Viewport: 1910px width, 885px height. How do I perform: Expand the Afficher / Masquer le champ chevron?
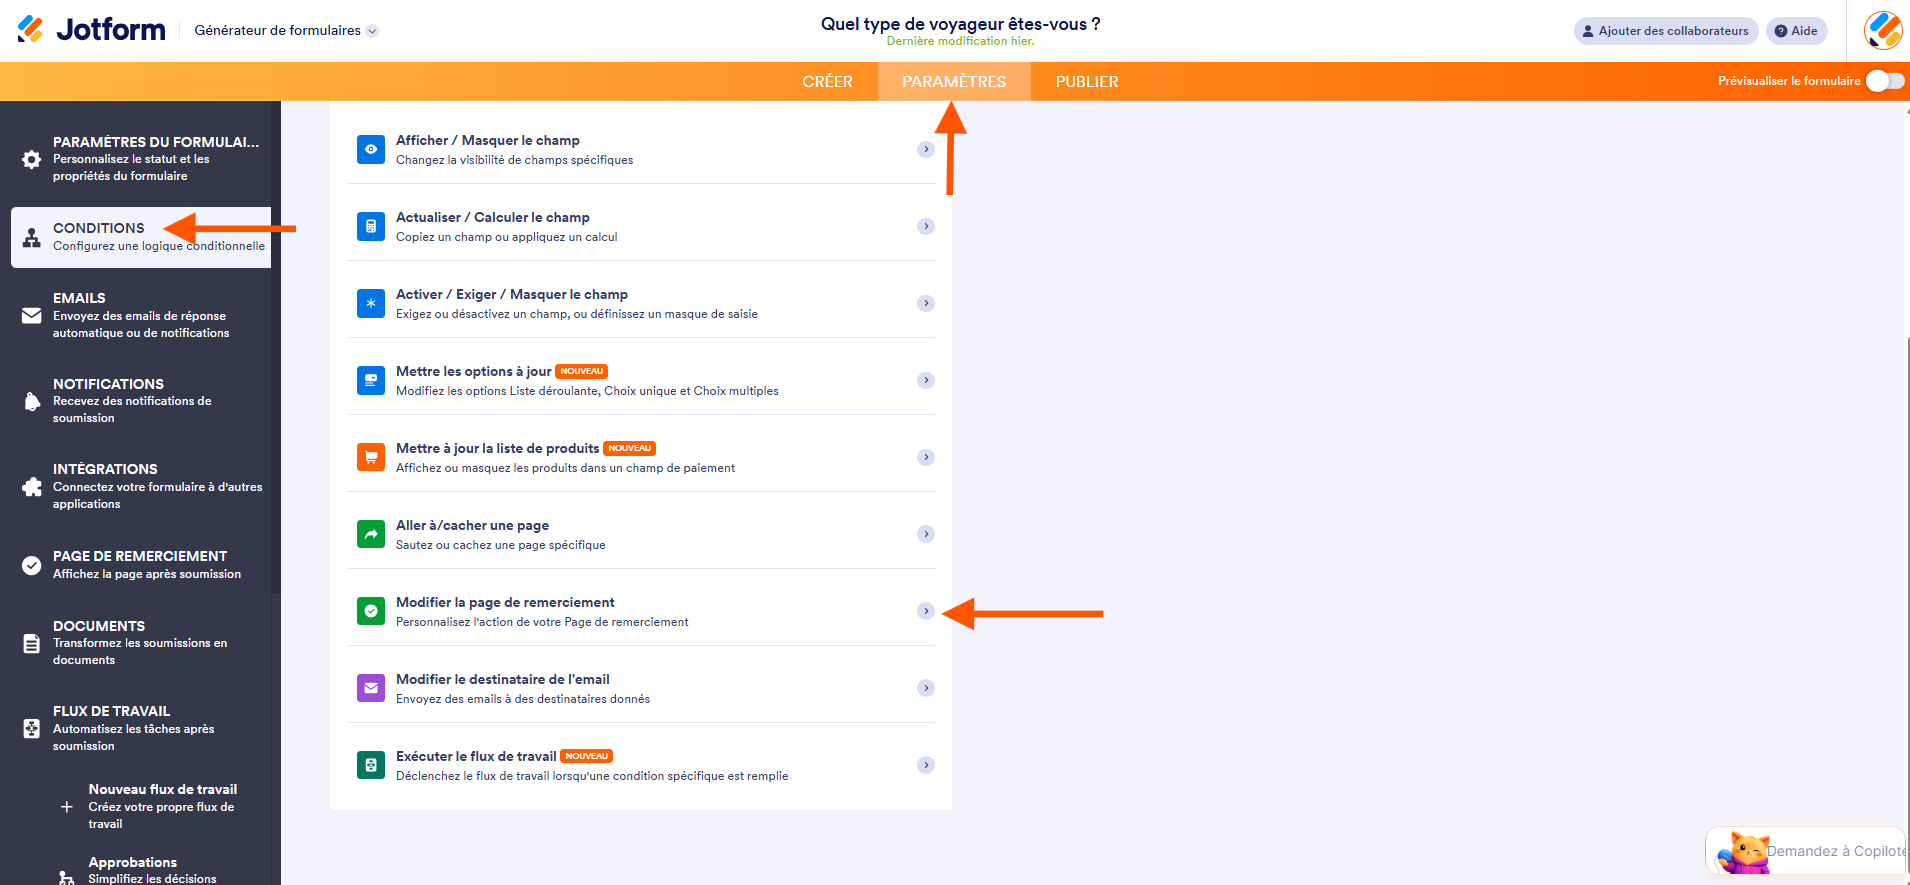(926, 149)
